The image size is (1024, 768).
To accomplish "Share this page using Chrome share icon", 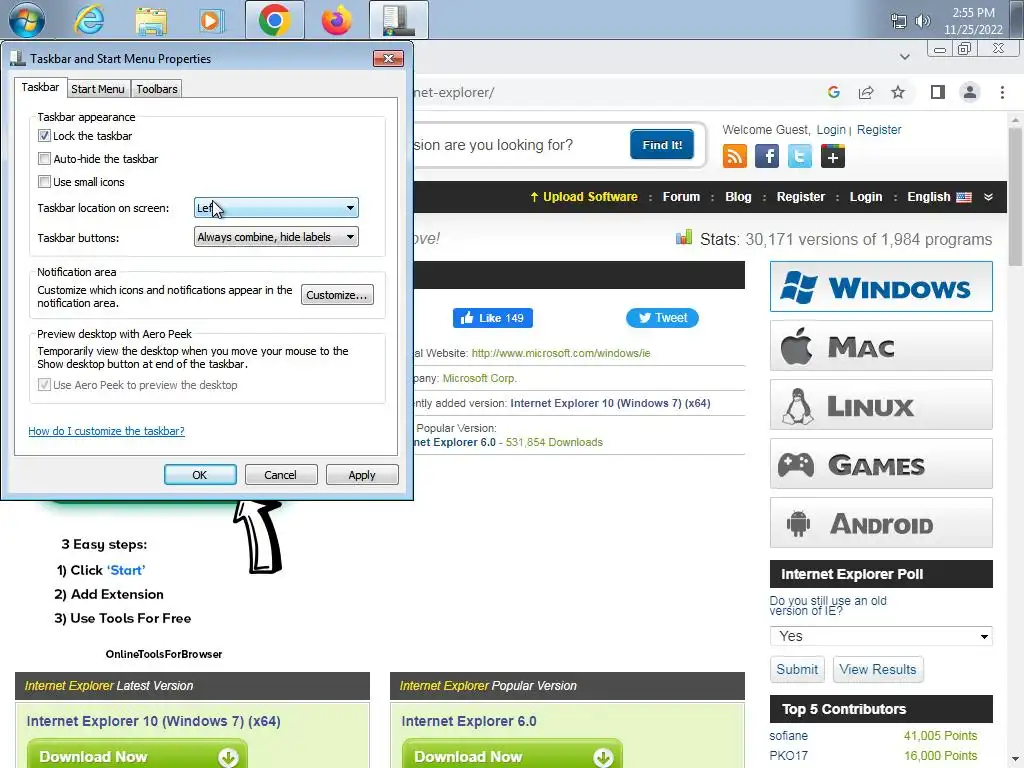I will tap(866, 92).
